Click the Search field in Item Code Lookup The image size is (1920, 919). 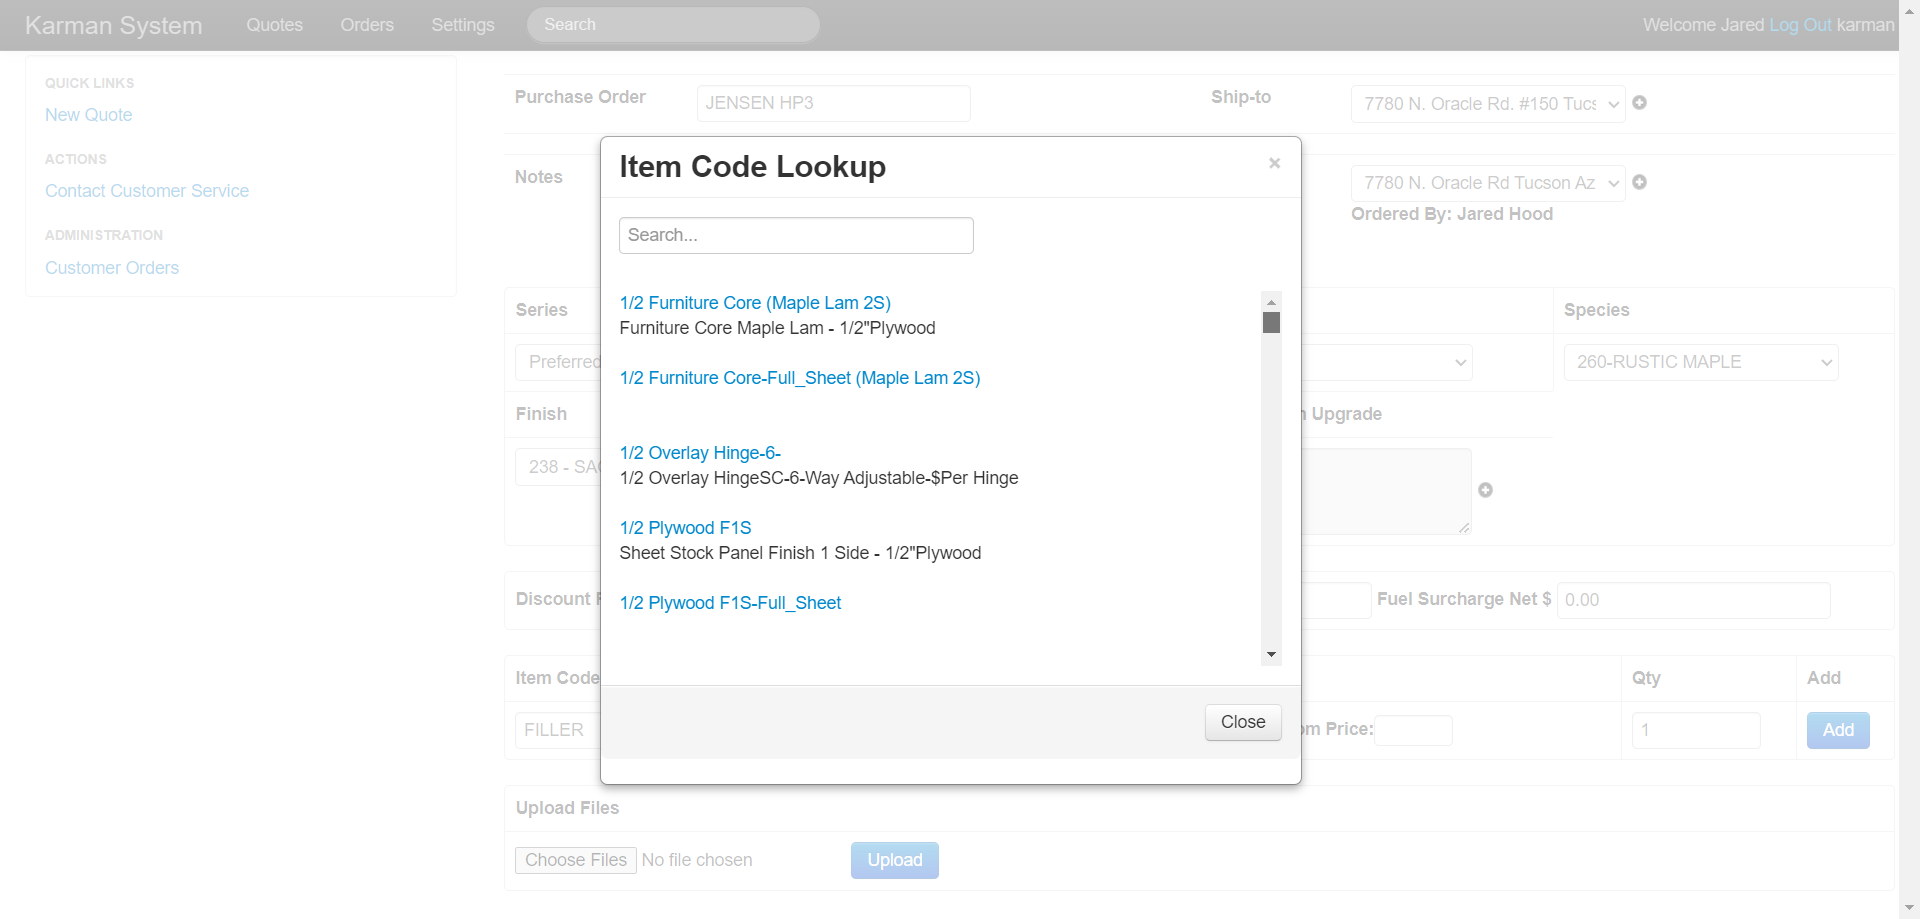[796, 235]
